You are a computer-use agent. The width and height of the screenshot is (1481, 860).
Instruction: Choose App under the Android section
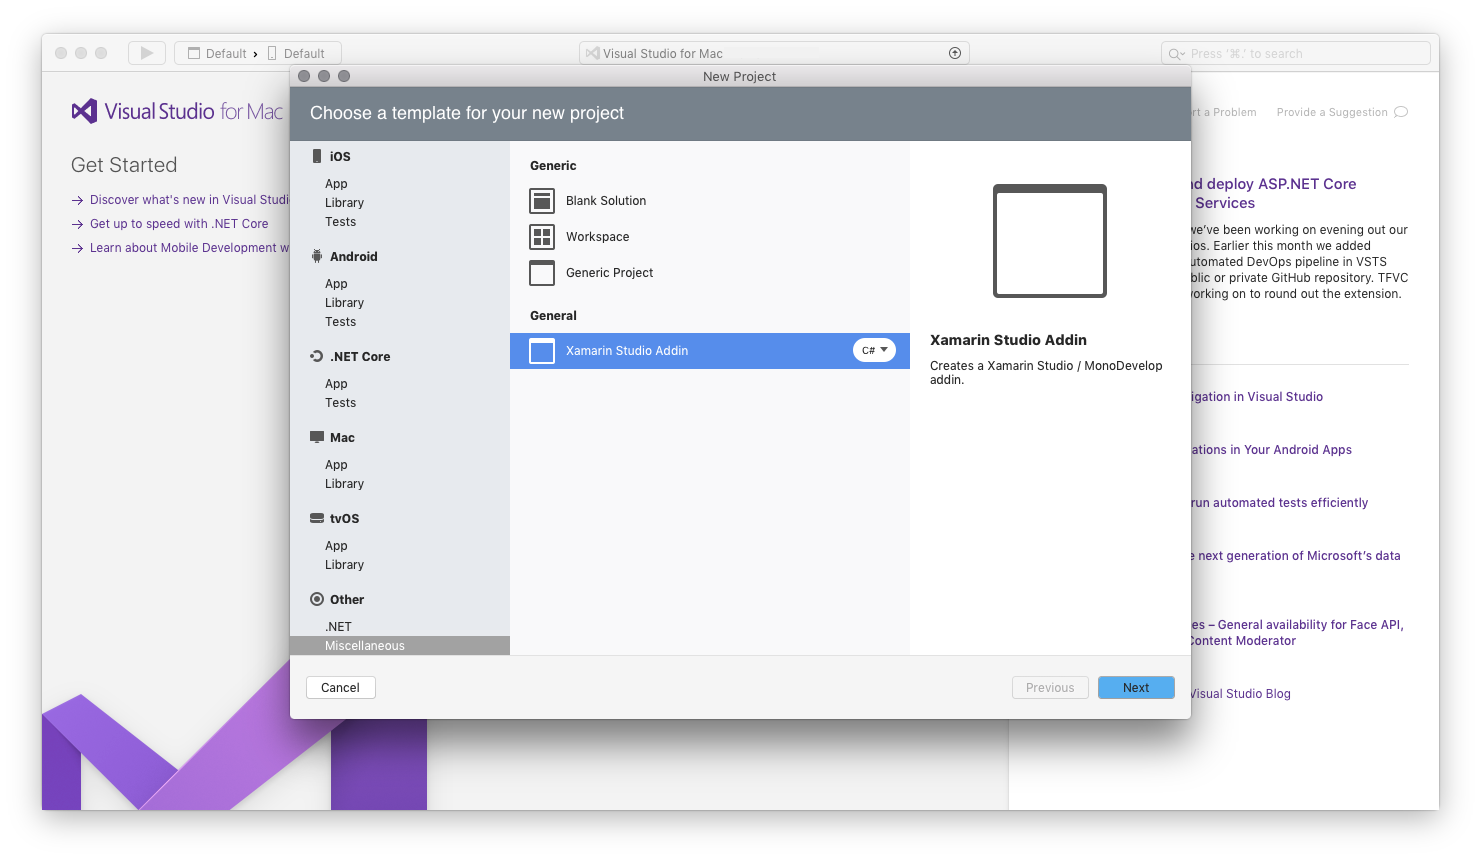click(336, 284)
